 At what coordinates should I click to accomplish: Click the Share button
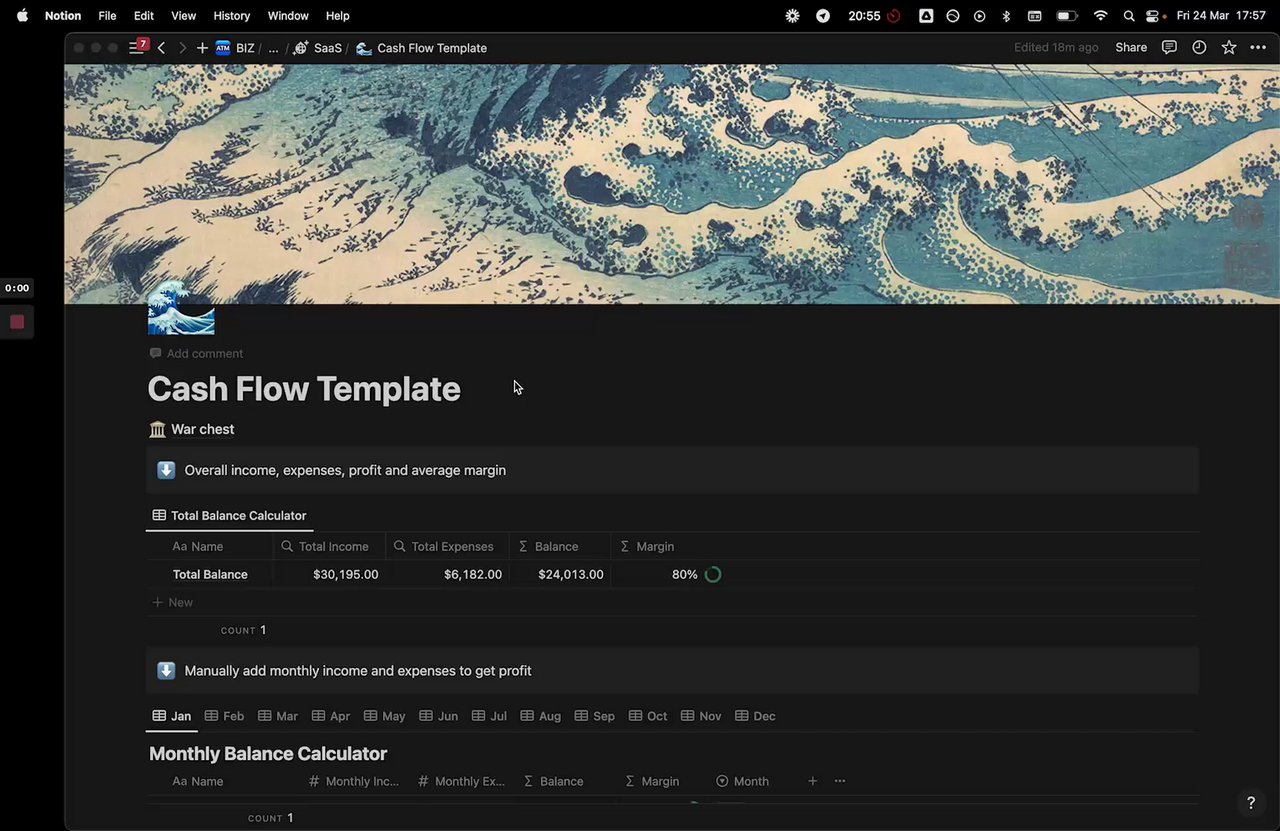click(x=1131, y=48)
